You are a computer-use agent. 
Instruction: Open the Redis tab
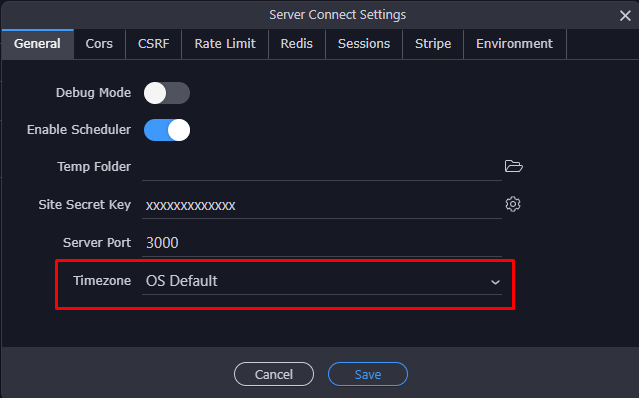tap(297, 44)
